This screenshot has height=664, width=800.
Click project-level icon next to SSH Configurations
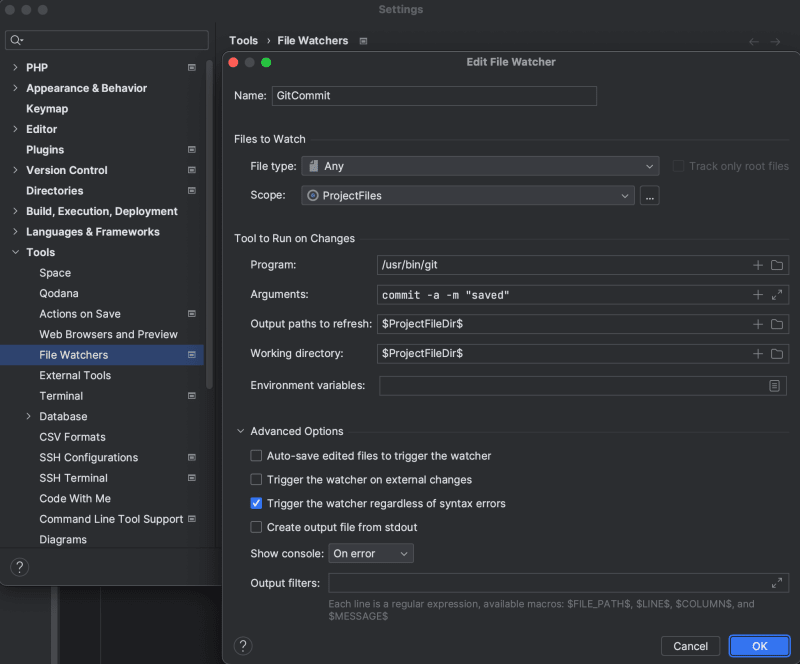tap(192, 457)
